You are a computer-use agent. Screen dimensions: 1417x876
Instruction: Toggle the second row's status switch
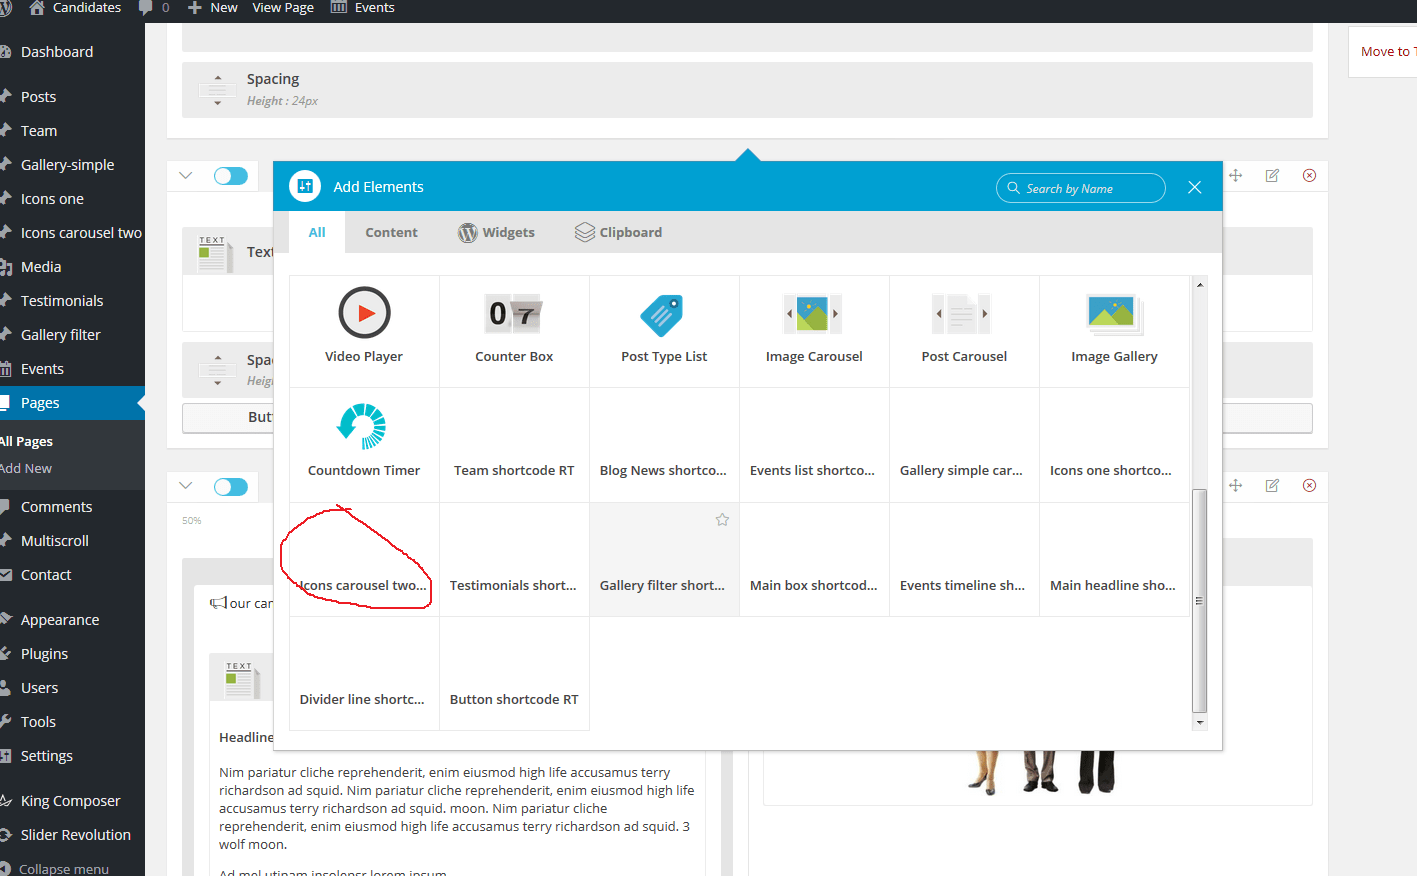pyautogui.click(x=231, y=486)
